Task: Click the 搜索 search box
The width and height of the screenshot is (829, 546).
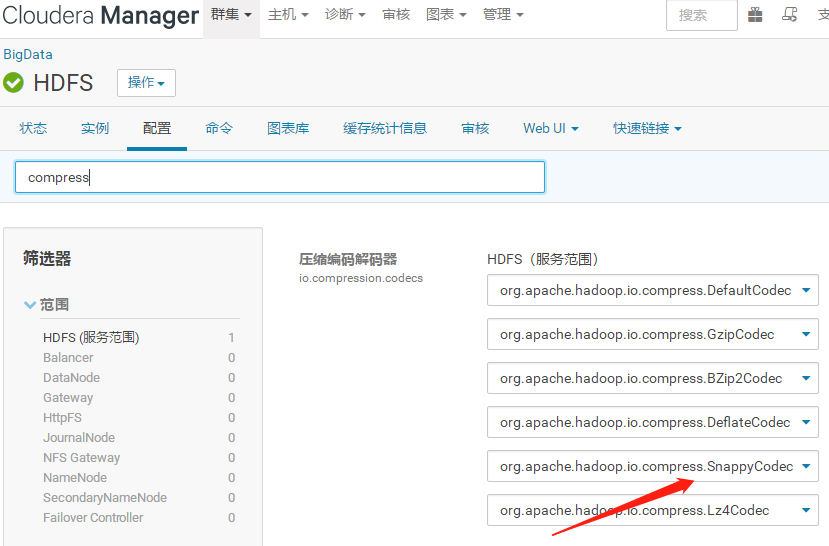Action: (702, 15)
